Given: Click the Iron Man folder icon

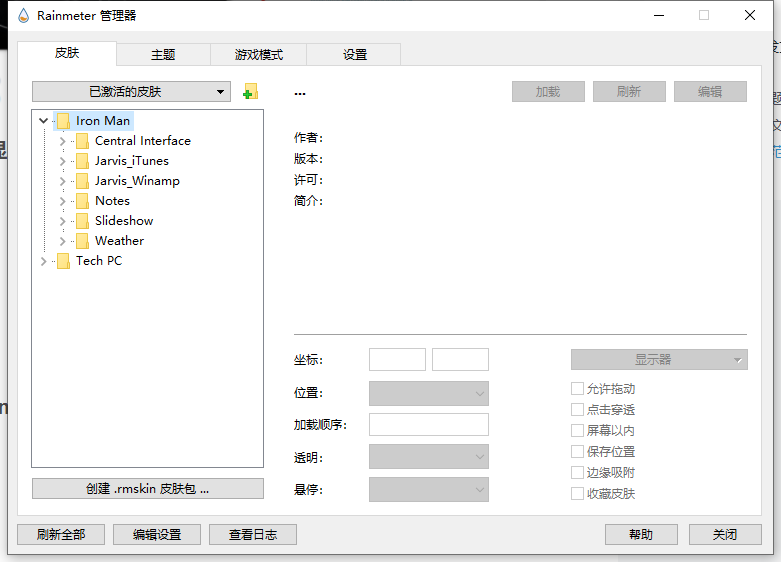Looking at the screenshot, I should [x=63, y=121].
